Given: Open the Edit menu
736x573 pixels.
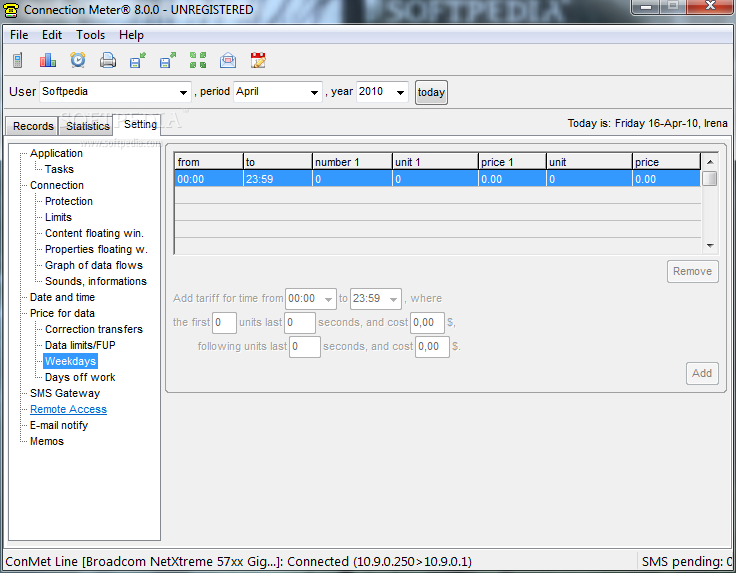Looking at the screenshot, I should click(x=52, y=35).
